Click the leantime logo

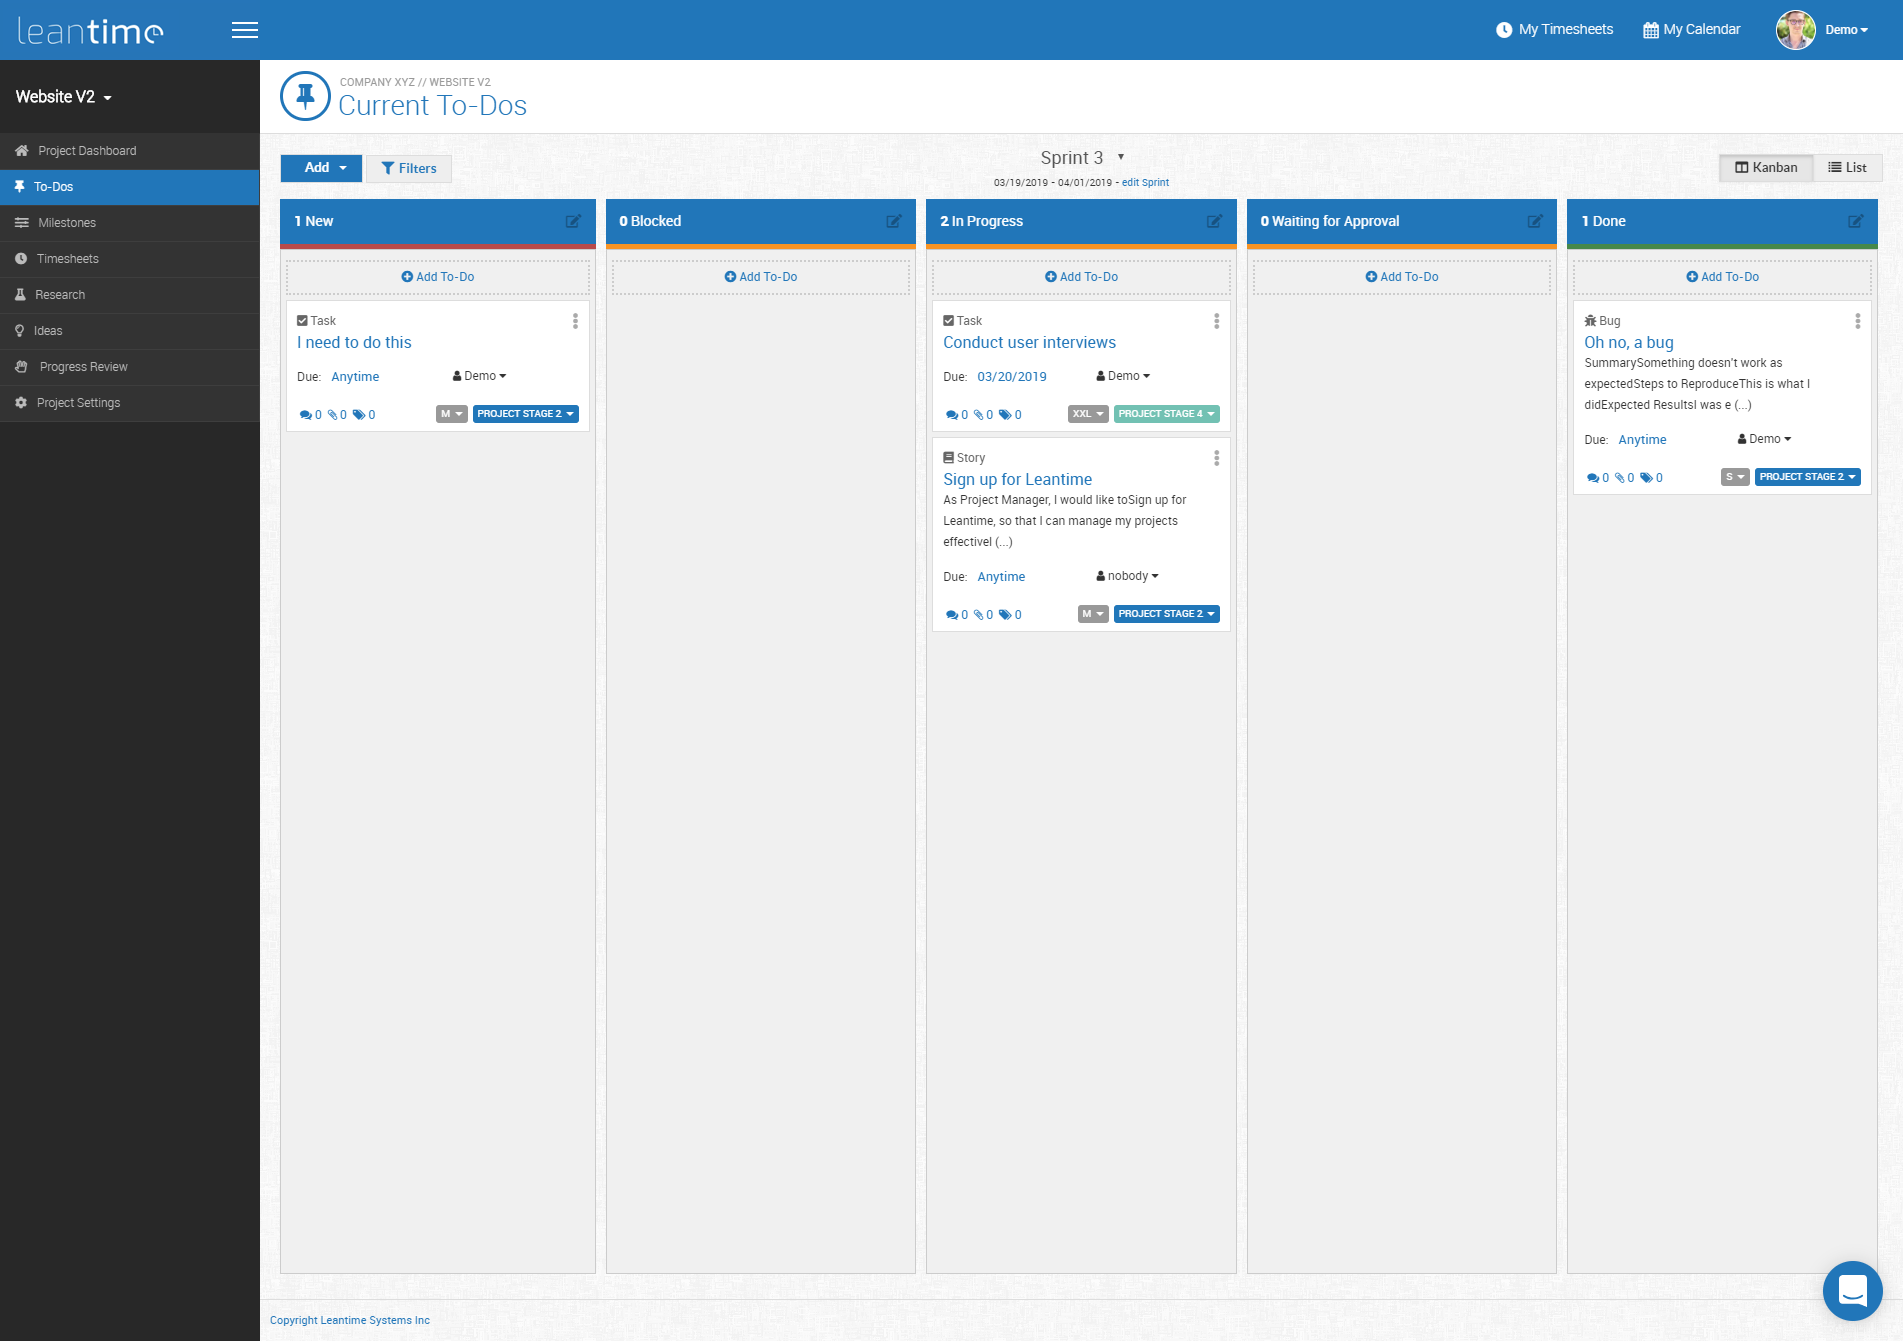click(90, 31)
